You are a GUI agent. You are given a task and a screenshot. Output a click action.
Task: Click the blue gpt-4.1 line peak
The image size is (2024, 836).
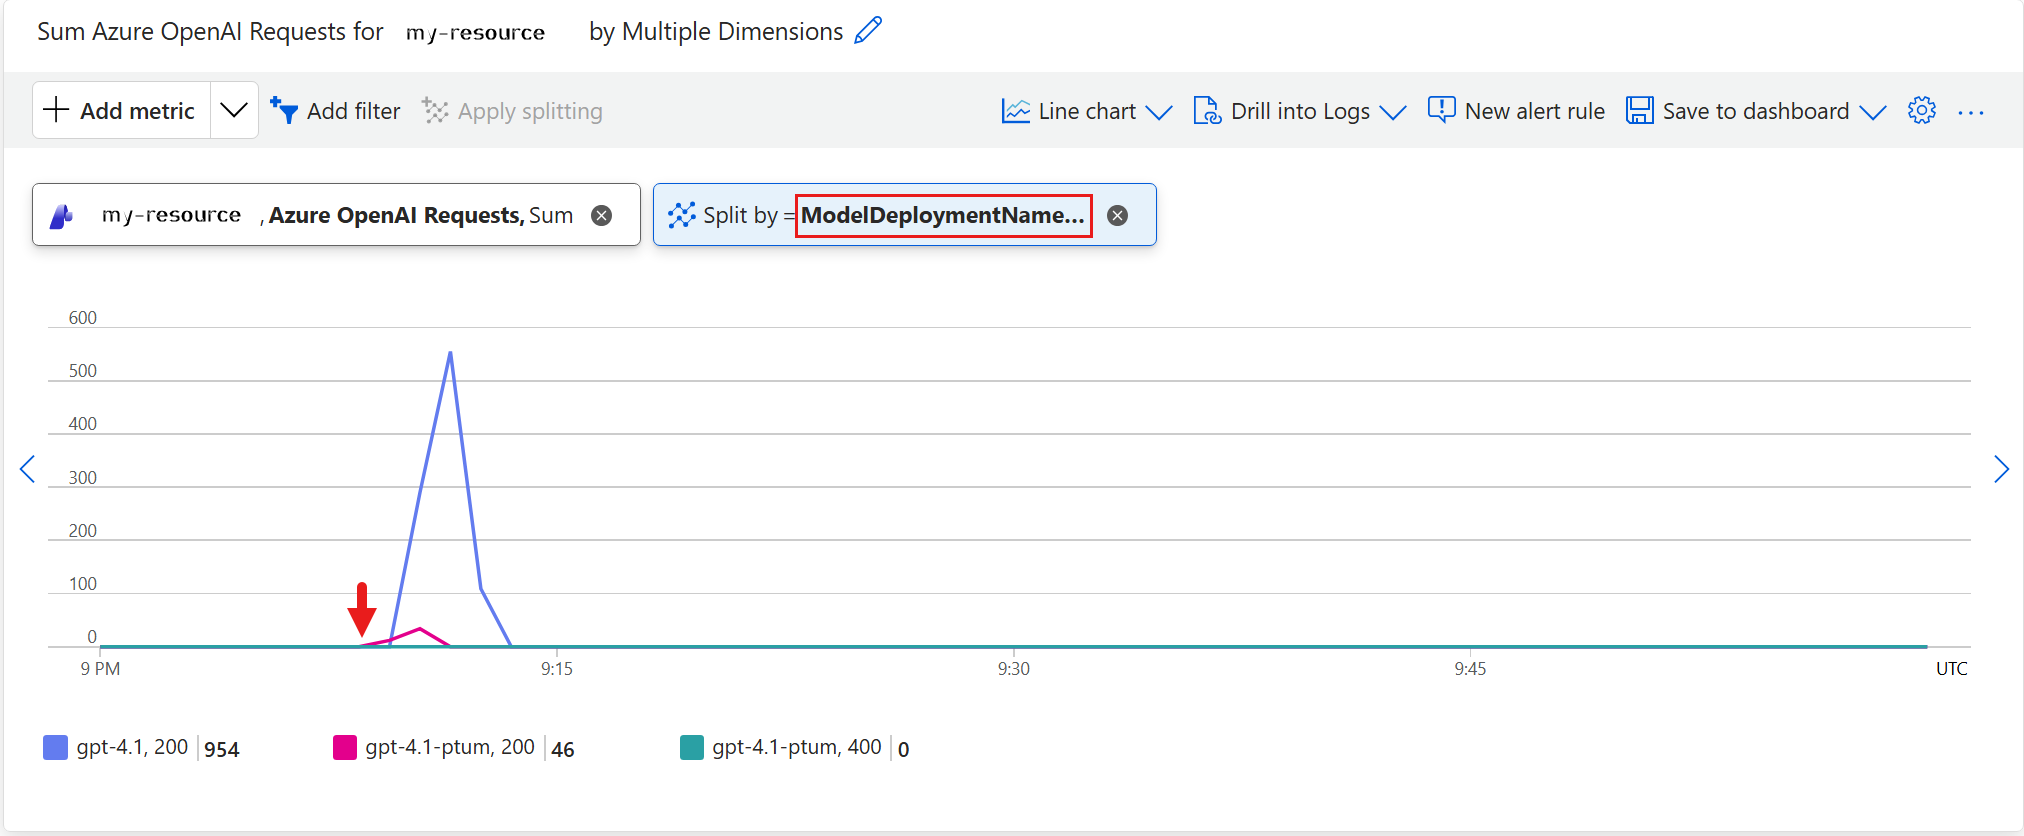450,353
